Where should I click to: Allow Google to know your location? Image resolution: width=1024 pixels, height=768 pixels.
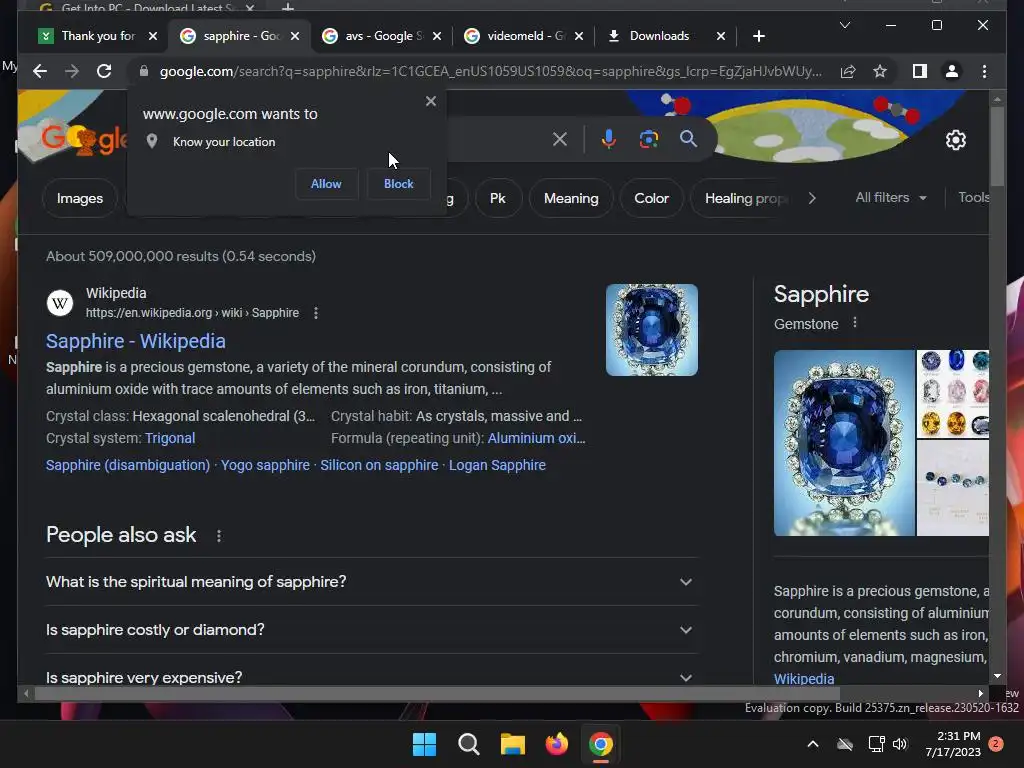click(326, 184)
